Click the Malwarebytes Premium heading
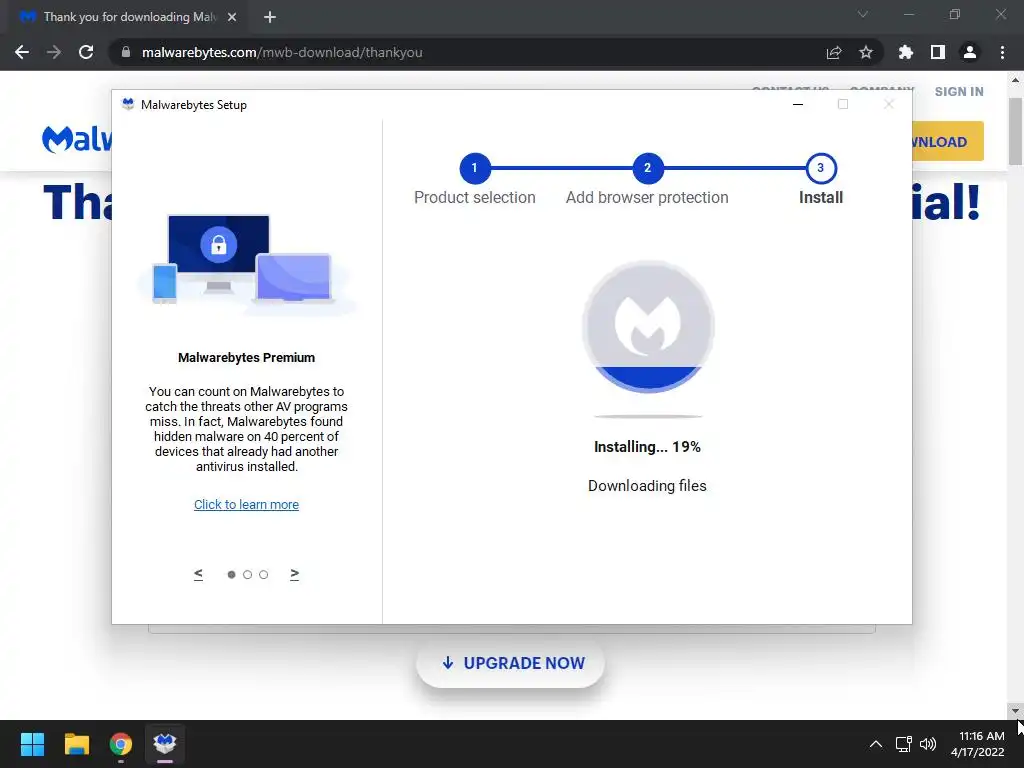The width and height of the screenshot is (1024, 768). click(246, 358)
